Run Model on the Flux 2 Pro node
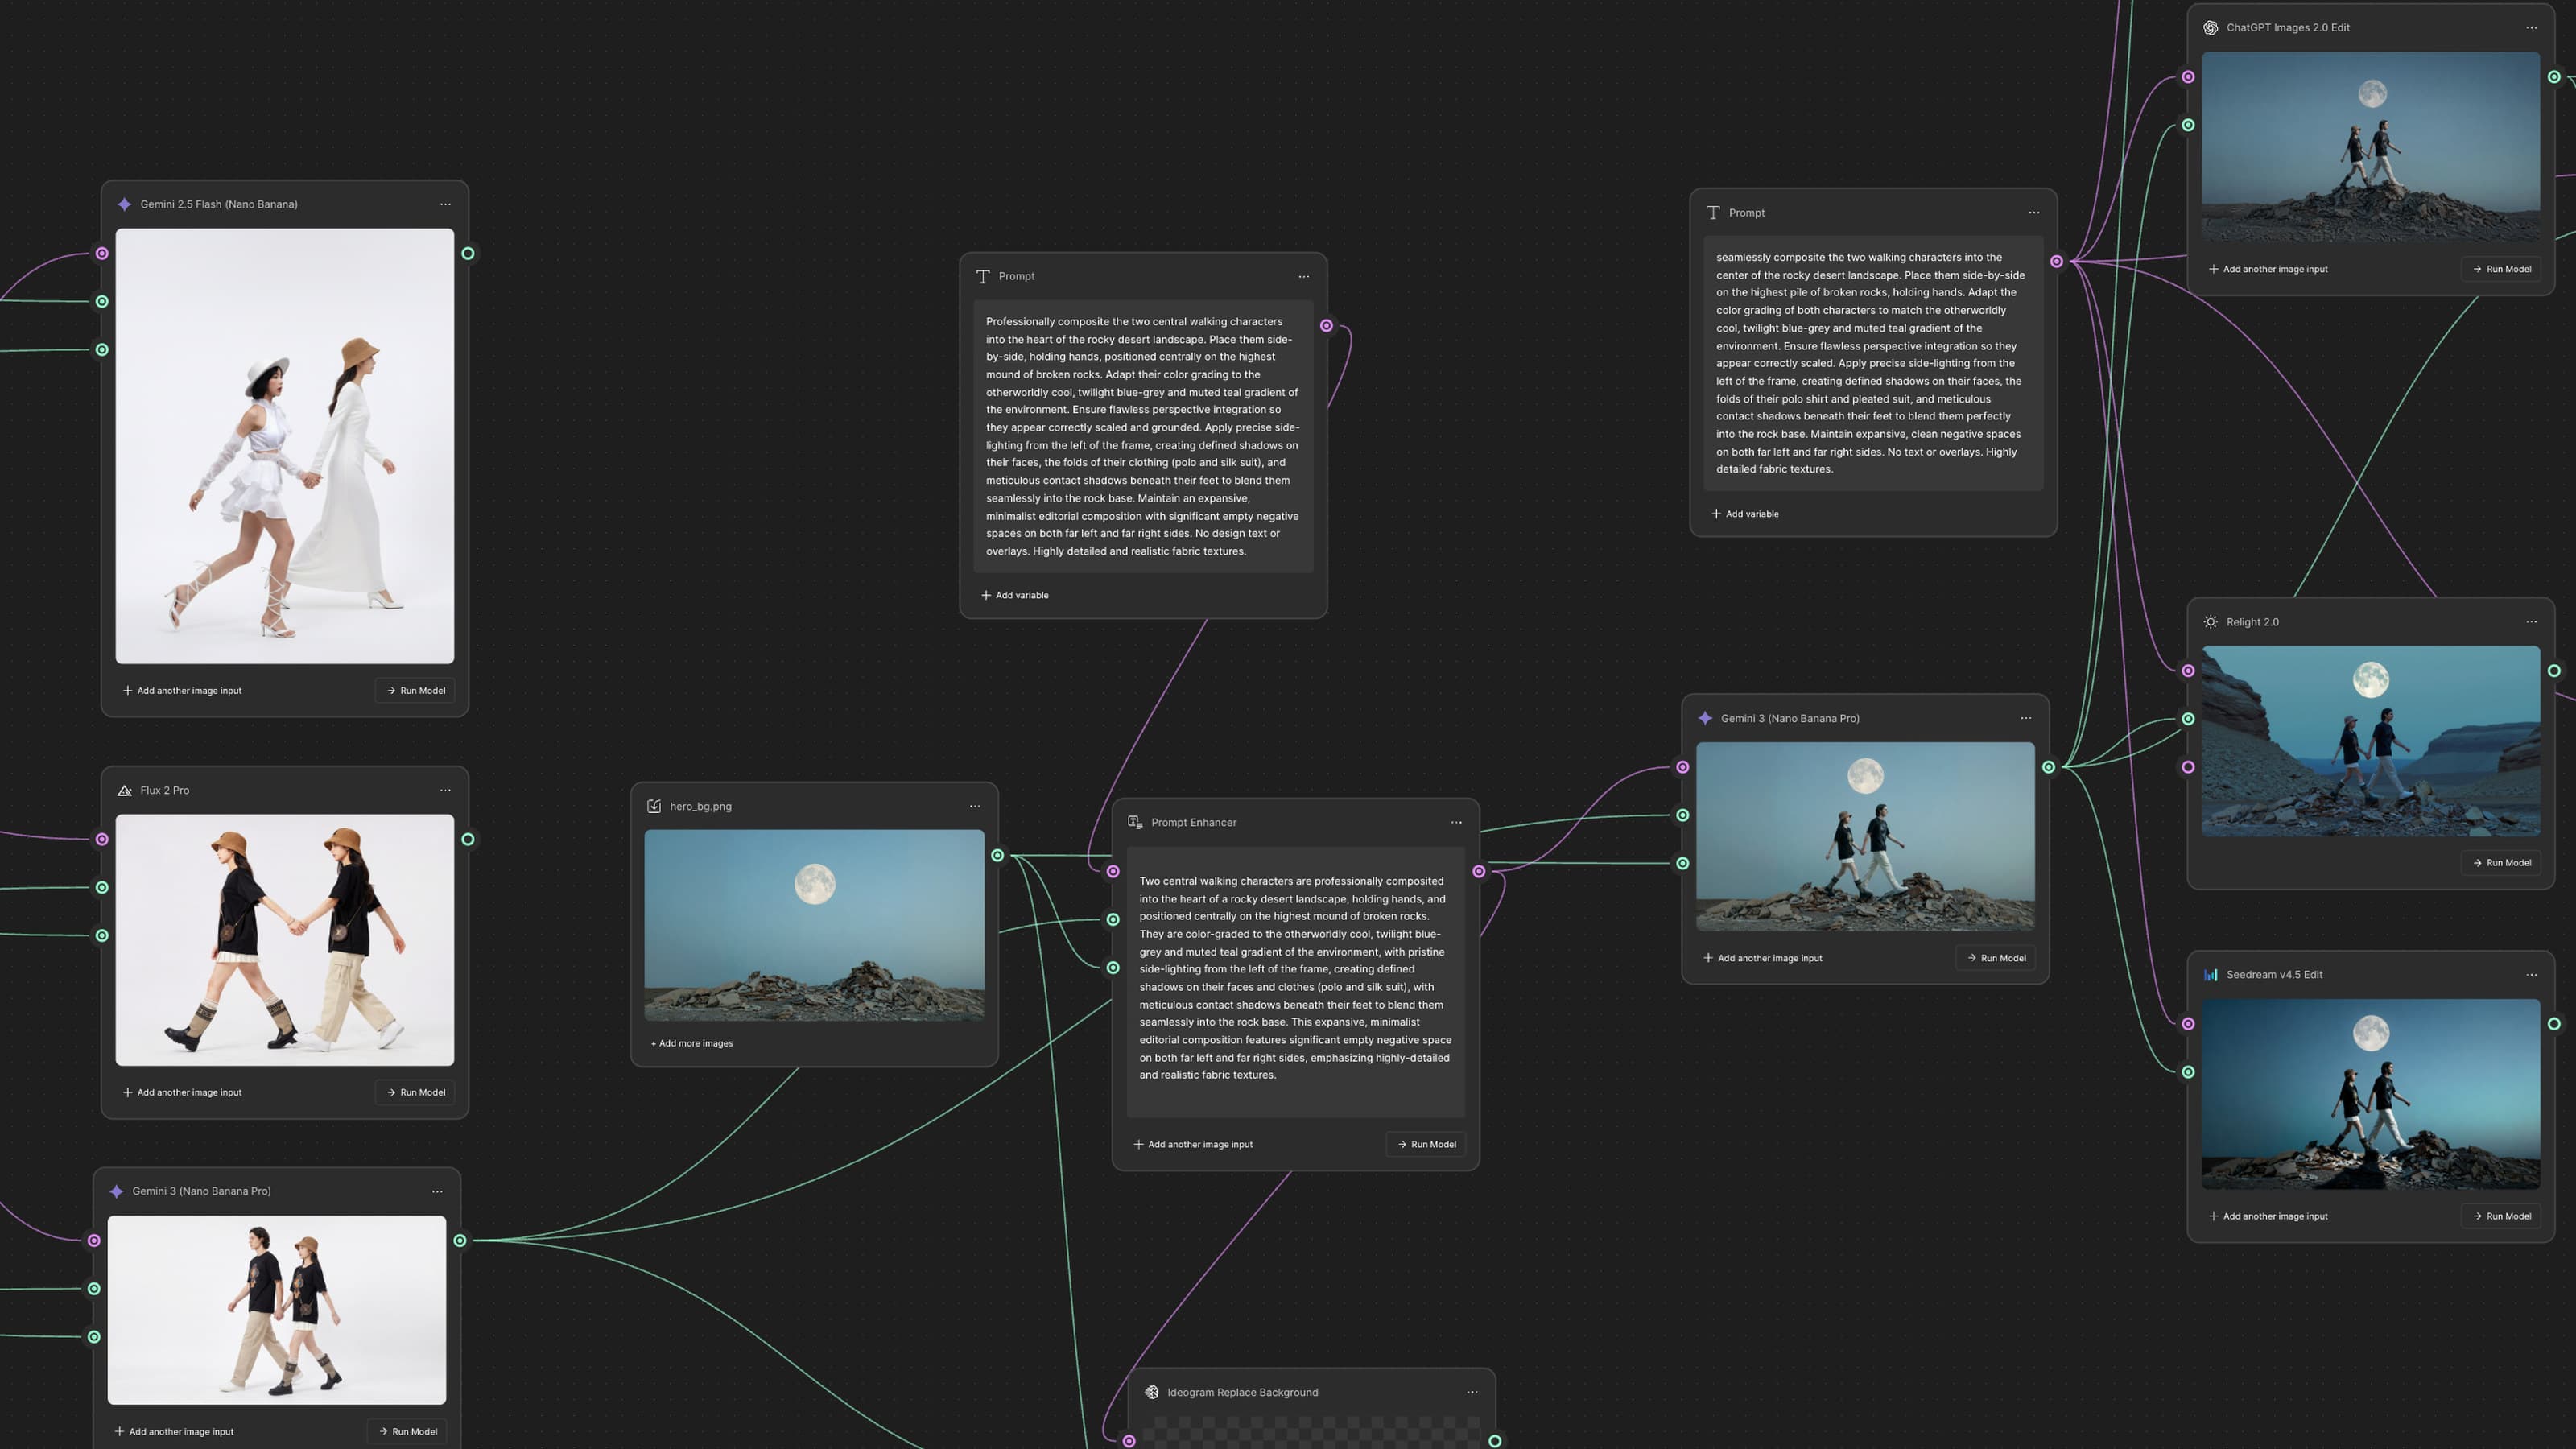The width and height of the screenshot is (2576, 1449). [x=415, y=1092]
